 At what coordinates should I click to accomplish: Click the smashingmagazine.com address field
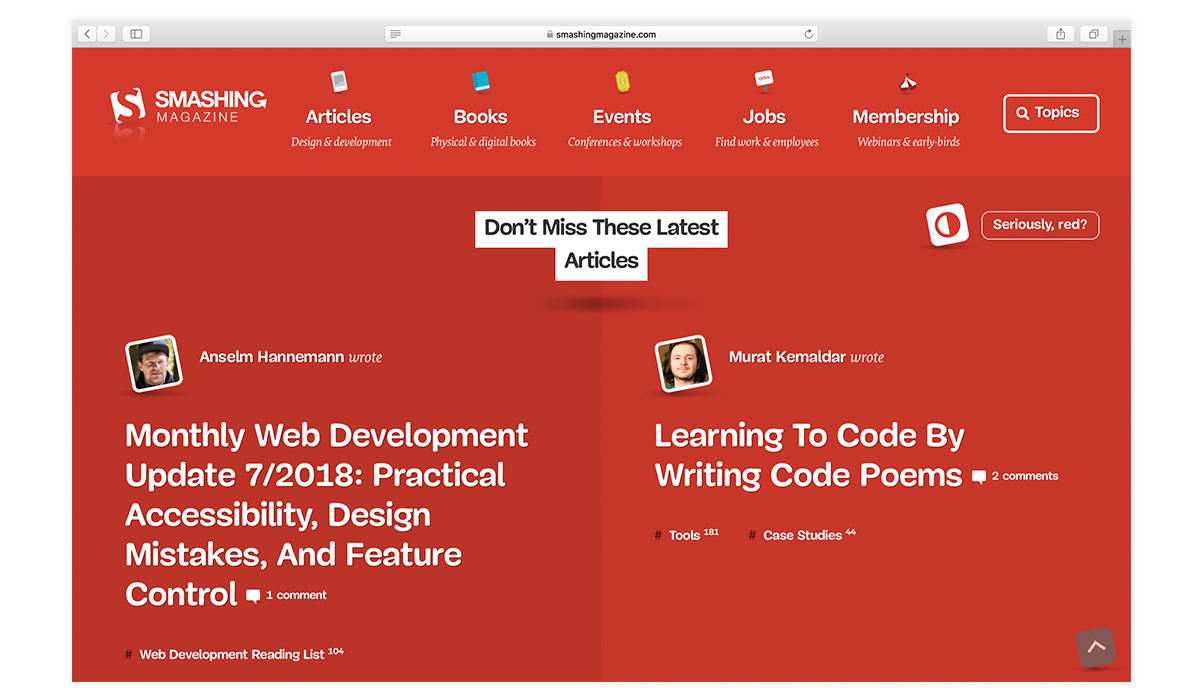(600, 34)
